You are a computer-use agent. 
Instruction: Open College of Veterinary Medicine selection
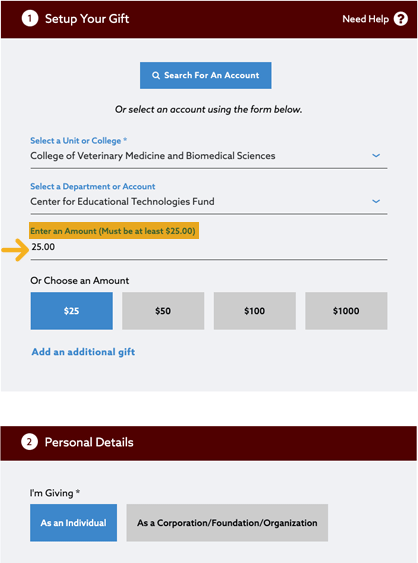coord(209,156)
